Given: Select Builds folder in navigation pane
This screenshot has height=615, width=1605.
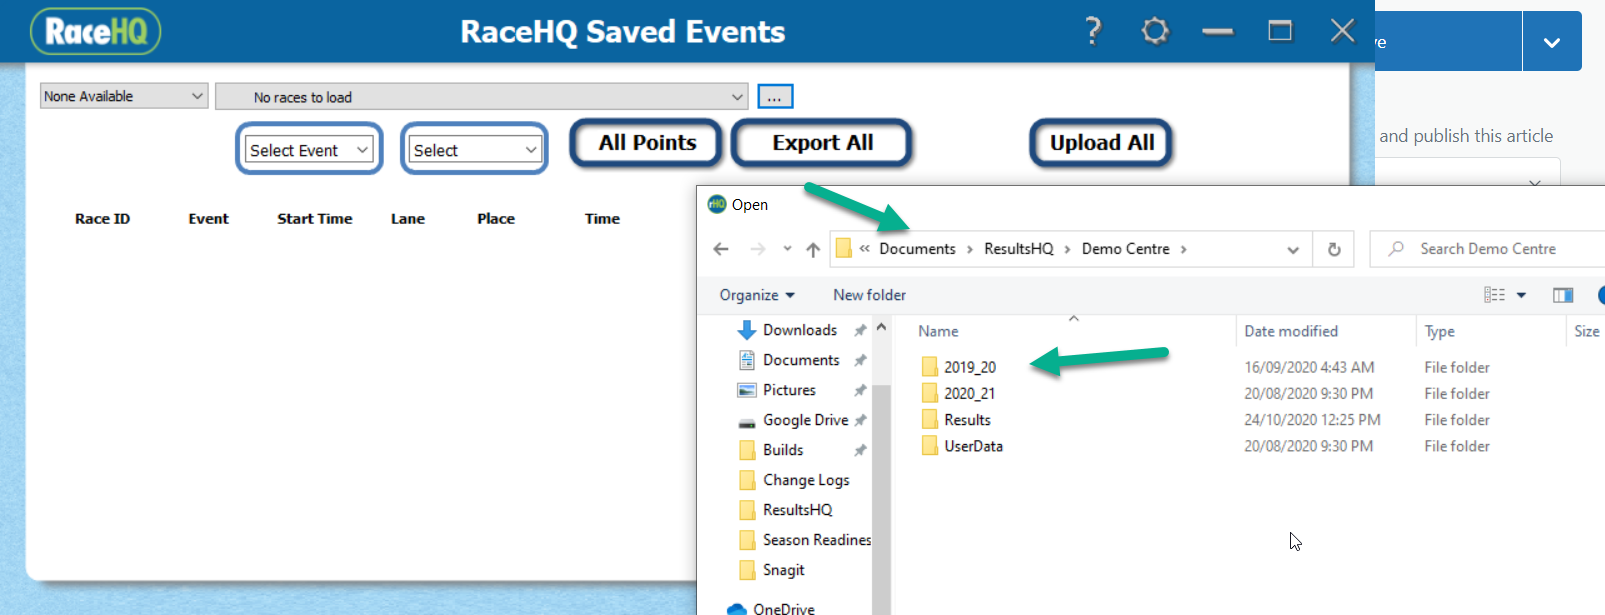Looking at the screenshot, I should click(783, 450).
